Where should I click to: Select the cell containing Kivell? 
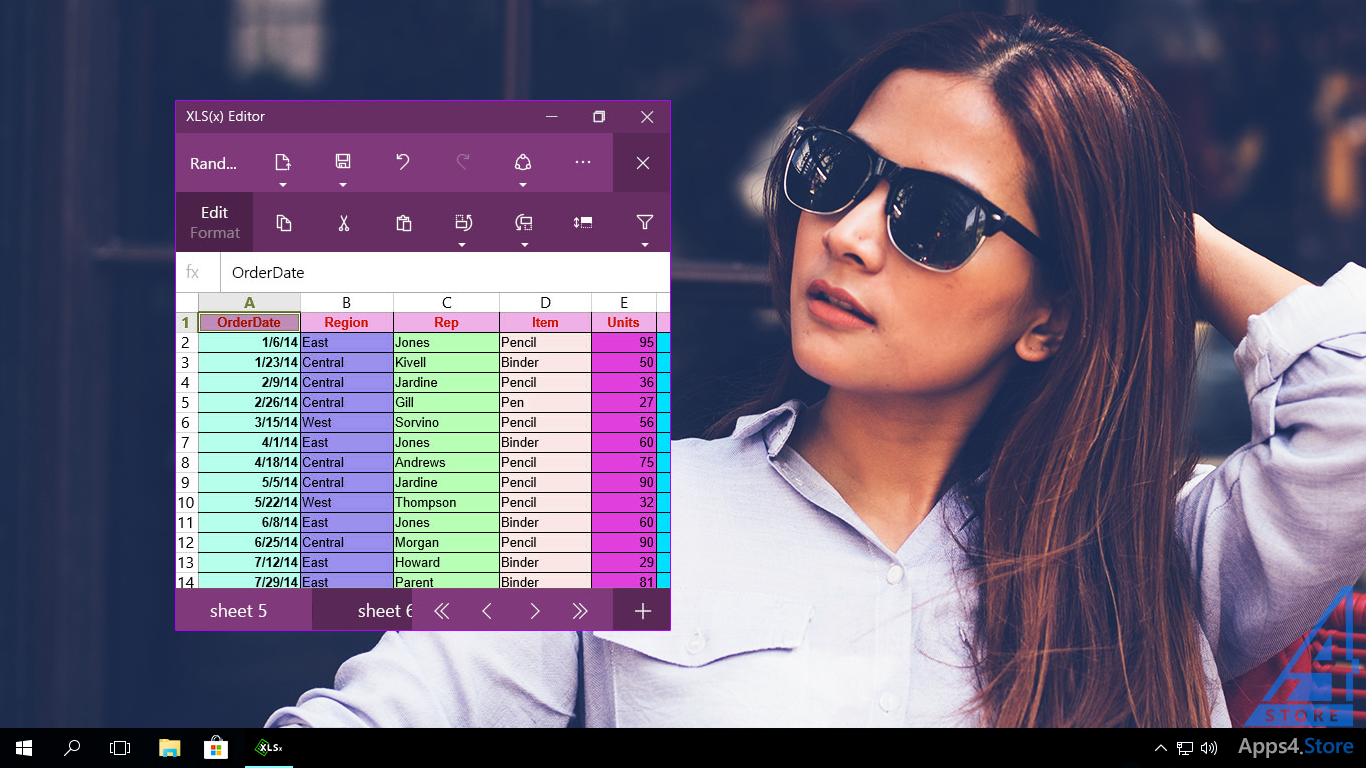point(446,362)
